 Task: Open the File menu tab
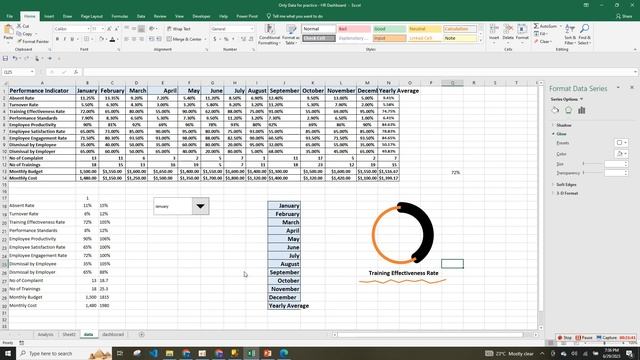coord(9,16)
